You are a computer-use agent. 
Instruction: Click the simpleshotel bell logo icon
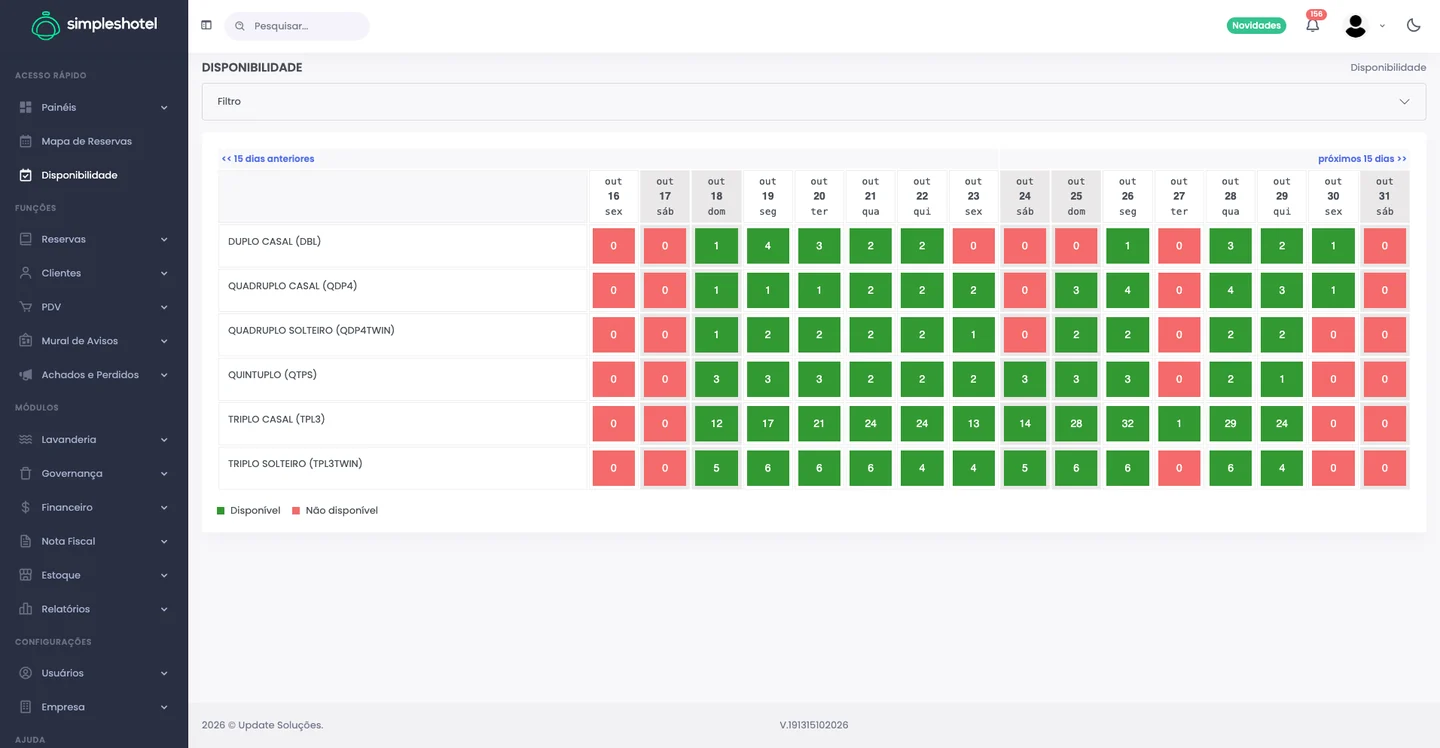coord(45,25)
